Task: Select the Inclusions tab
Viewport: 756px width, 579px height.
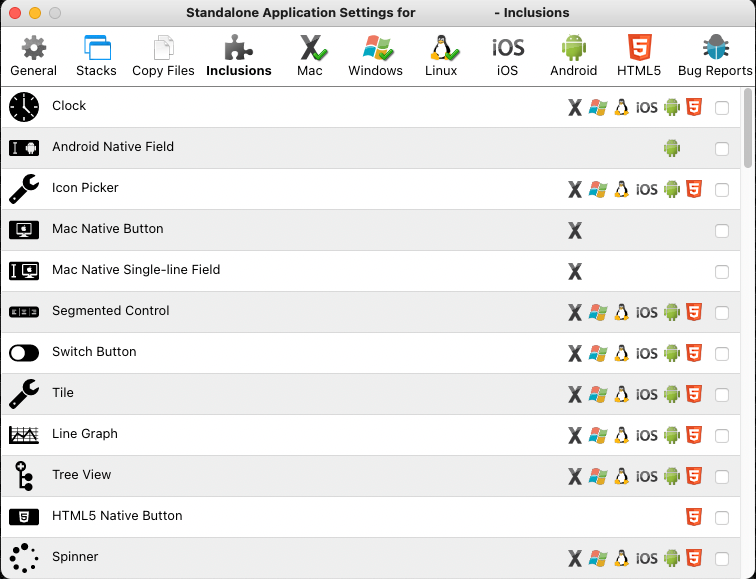Action: pyautogui.click(x=238, y=55)
